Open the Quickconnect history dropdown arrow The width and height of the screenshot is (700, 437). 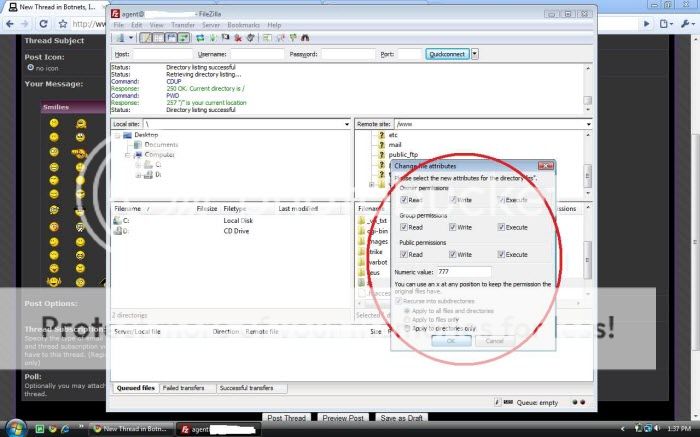pyautogui.click(x=475, y=54)
